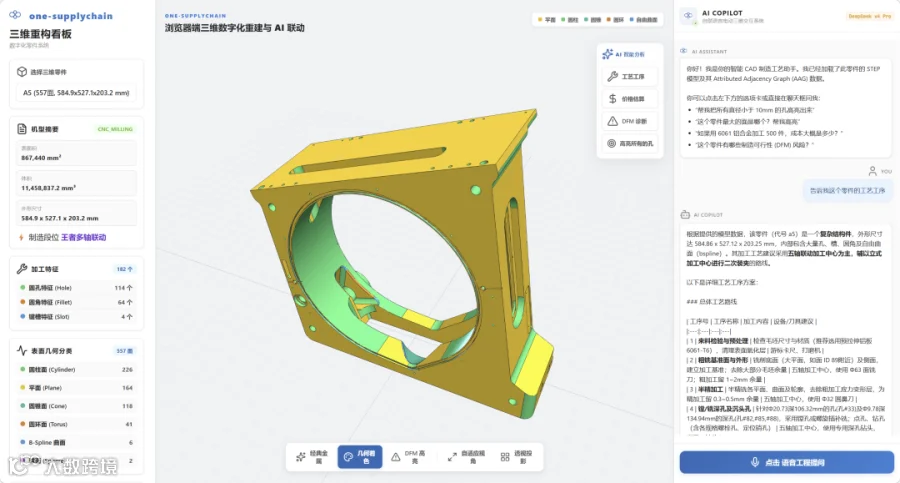Click the suggested prompt about 6061 aluminium cost

tap(769, 133)
